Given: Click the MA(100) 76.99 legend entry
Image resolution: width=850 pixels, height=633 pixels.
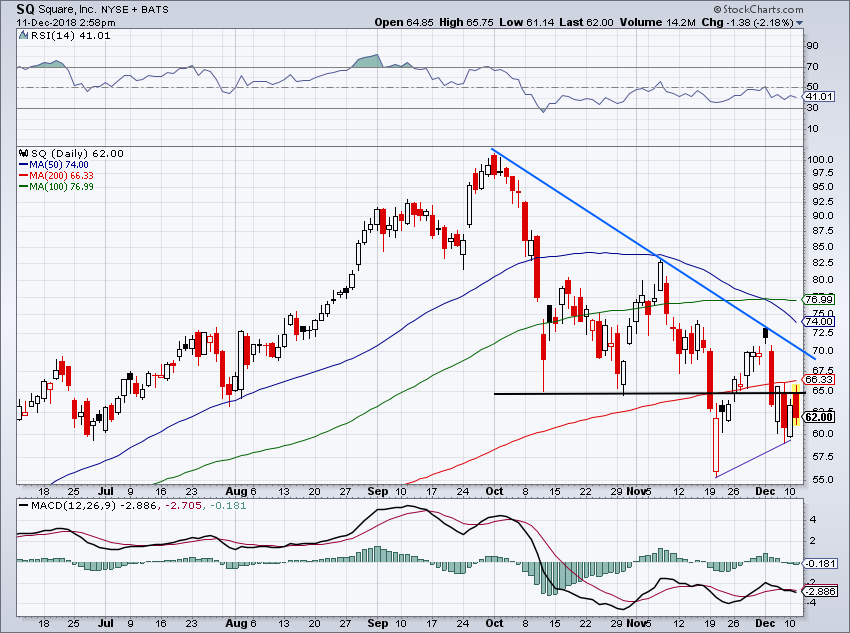Looking at the screenshot, I should [56, 186].
